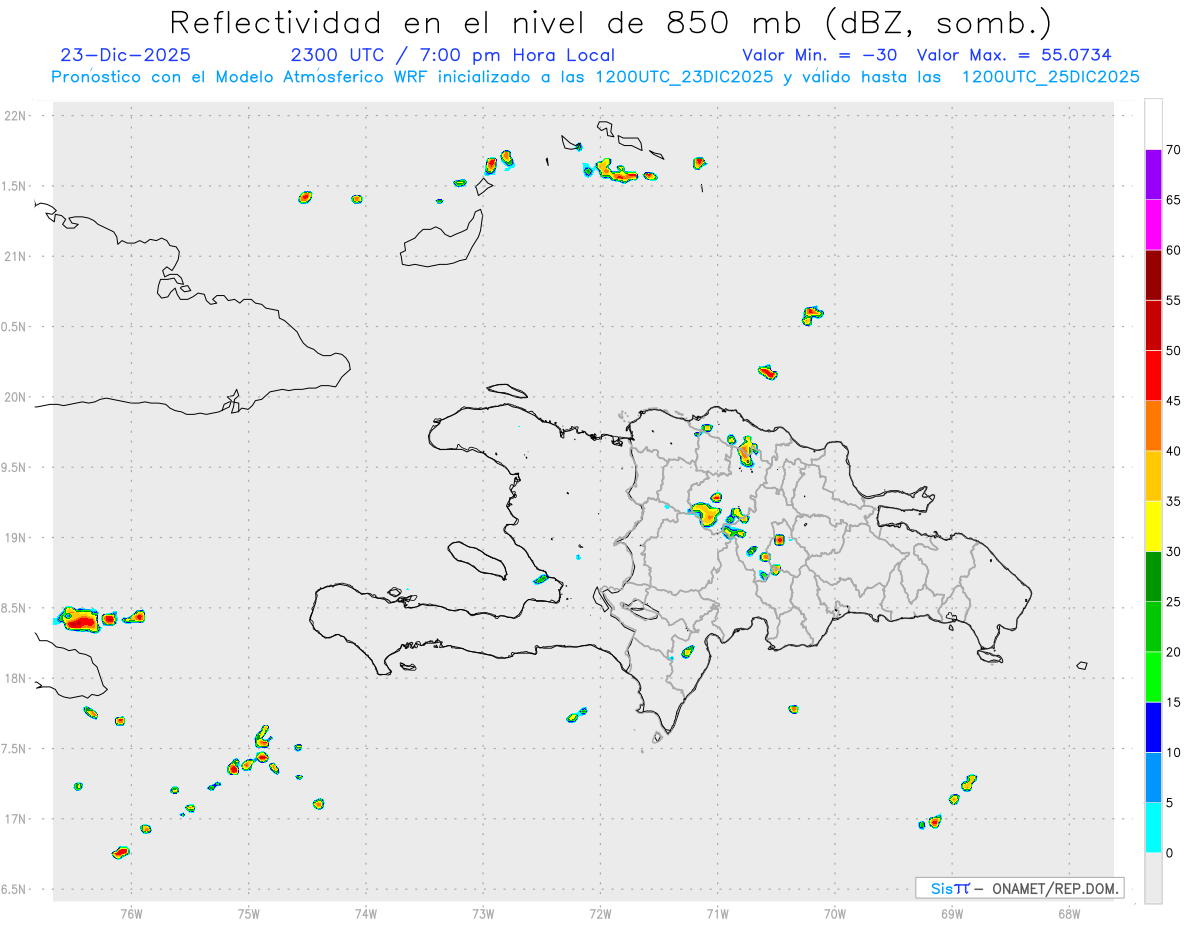Click the colorbar tick label '5'
Image resolution: width=1200 pixels, height=927 pixels.
(1170, 803)
